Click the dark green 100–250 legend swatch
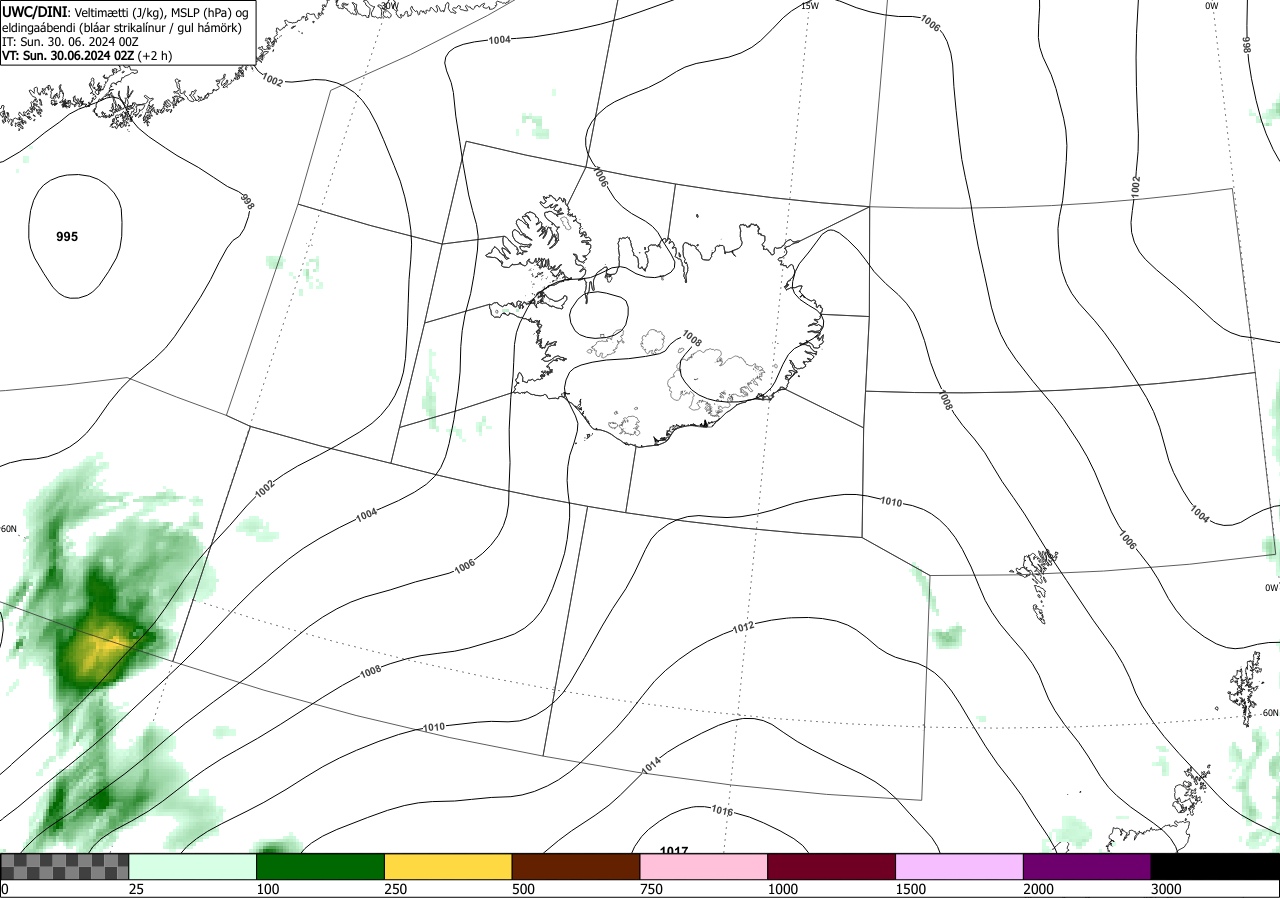Image resolution: width=1280 pixels, height=898 pixels. pos(321,866)
